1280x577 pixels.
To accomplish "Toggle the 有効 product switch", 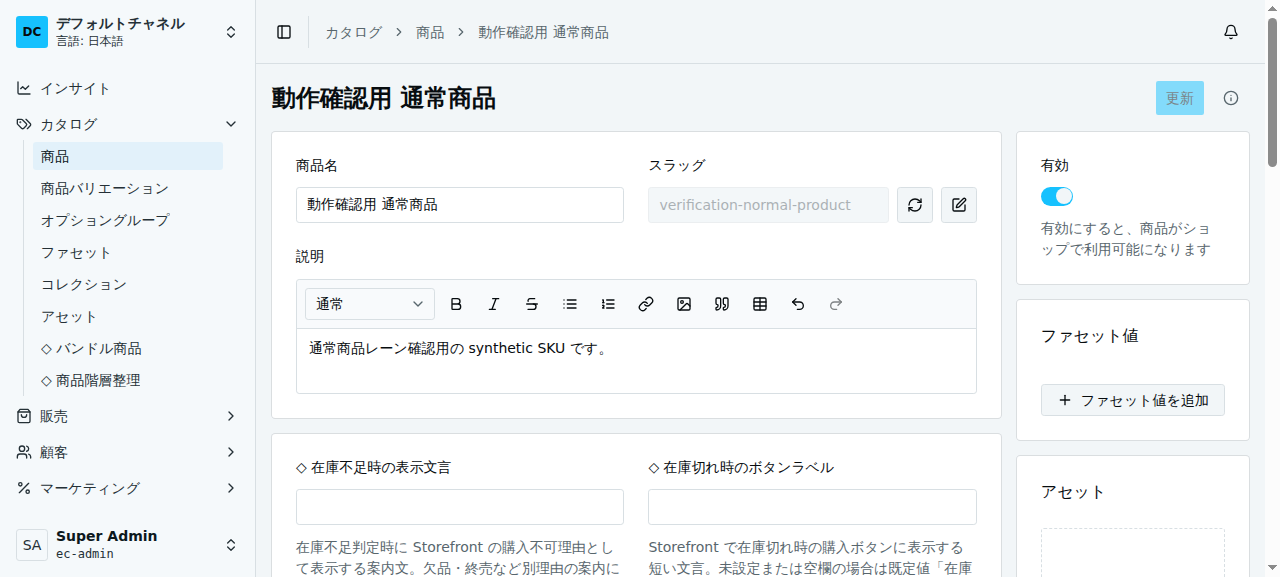I will point(1057,196).
